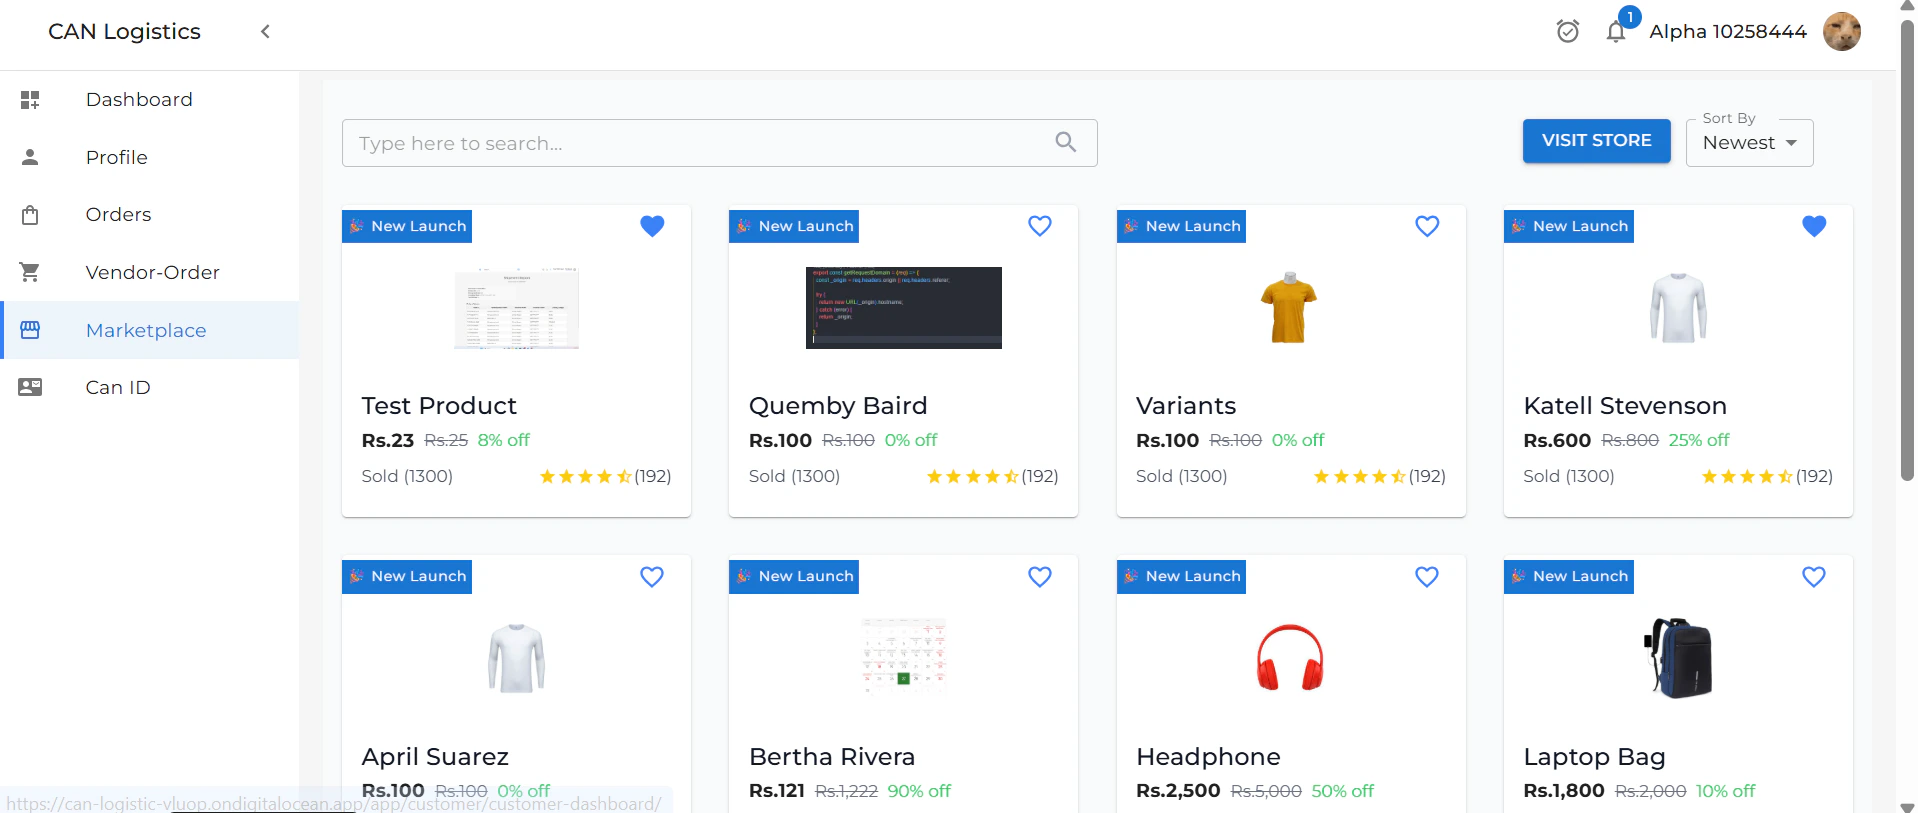Click the search magnifier icon
The height and width of the screenshot is (813, 1918).
point(1066,143)
